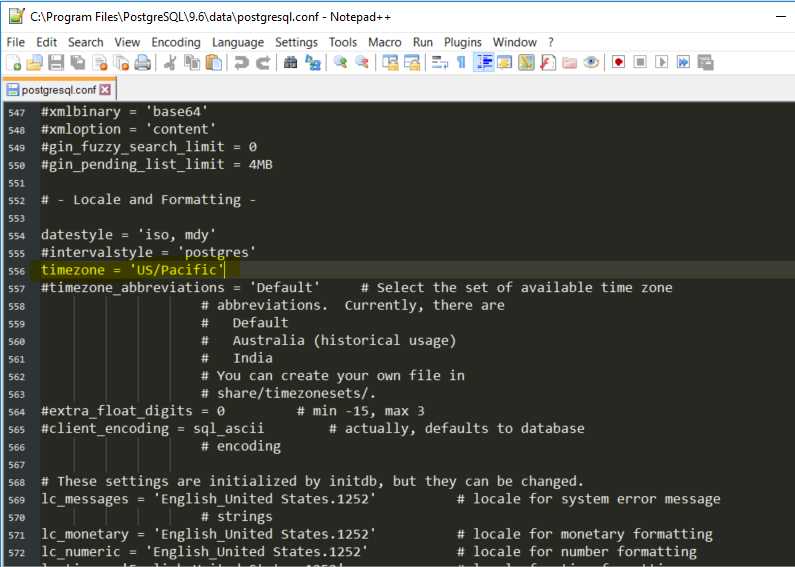Open the Folder as Workspace icon
795x567 pixels.
click(x=570, y=62)
